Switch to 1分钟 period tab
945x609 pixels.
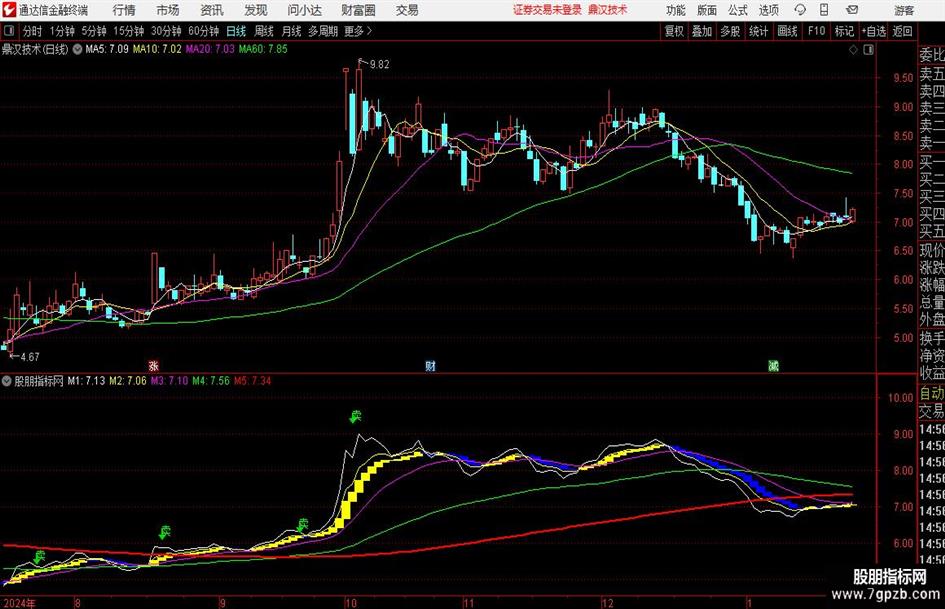62,31
